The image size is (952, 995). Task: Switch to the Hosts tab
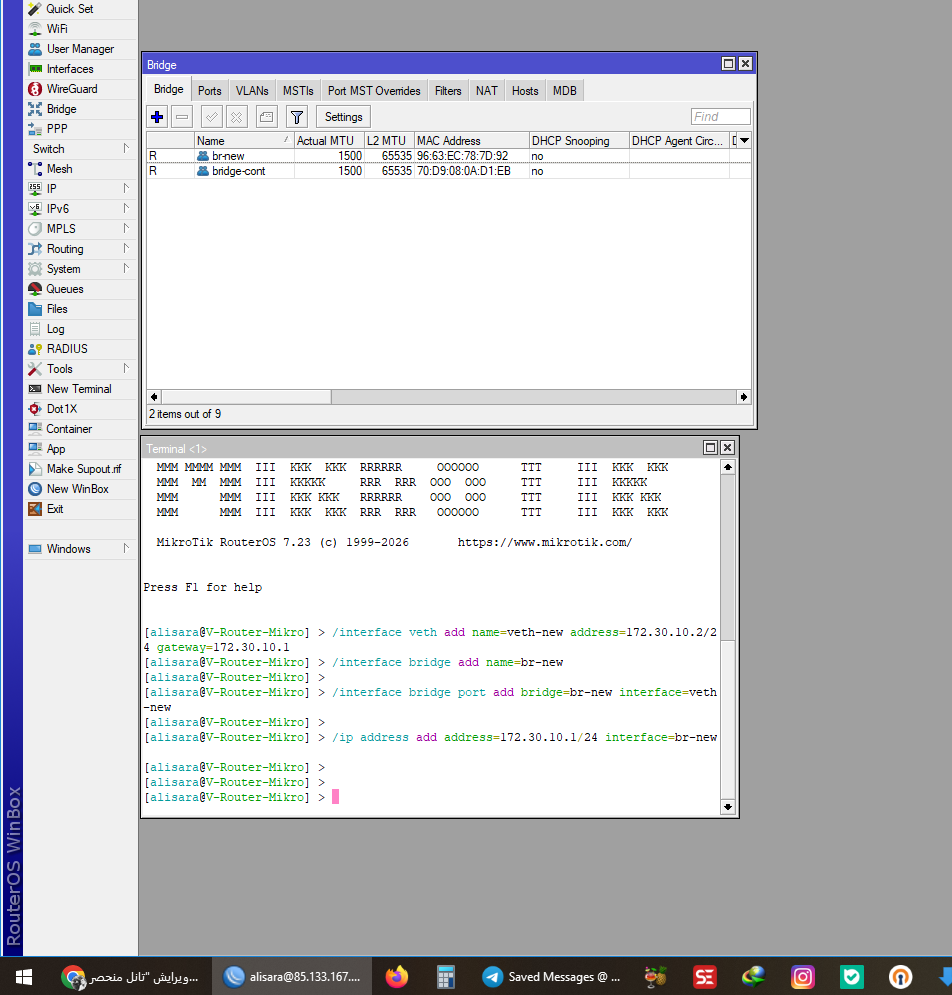pos(525,91)
